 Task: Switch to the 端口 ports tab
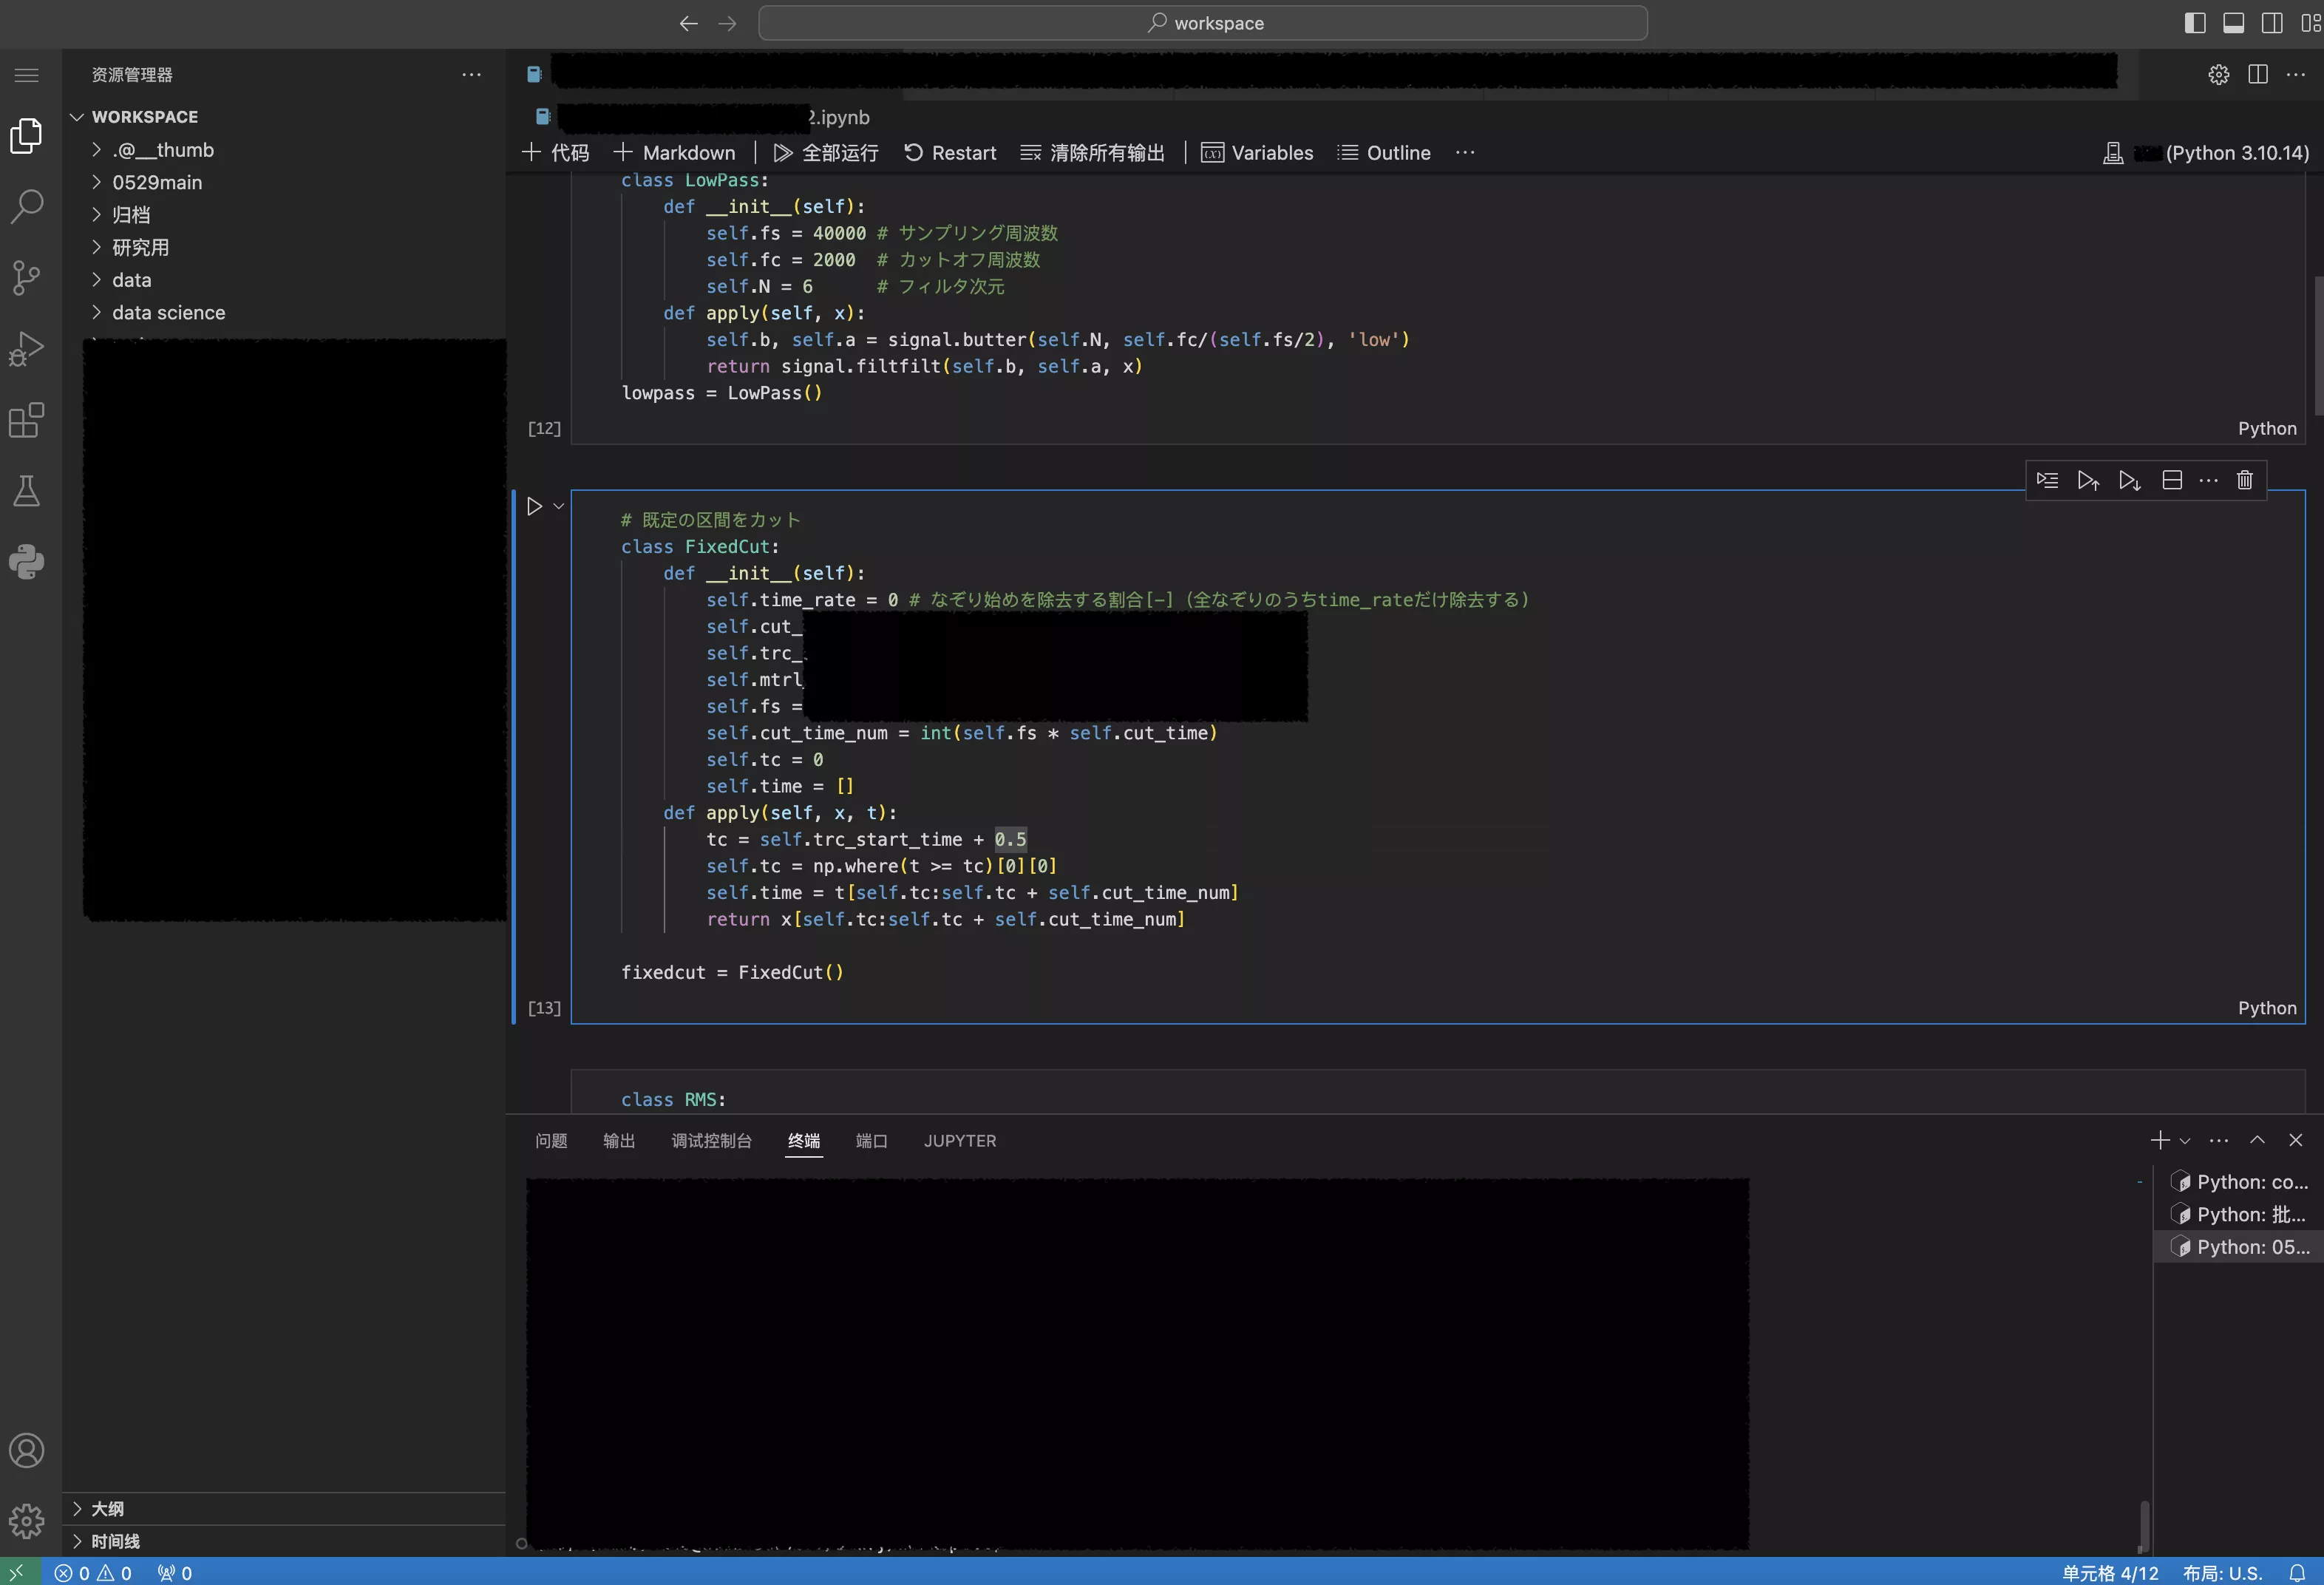(x=872, y=1141)
